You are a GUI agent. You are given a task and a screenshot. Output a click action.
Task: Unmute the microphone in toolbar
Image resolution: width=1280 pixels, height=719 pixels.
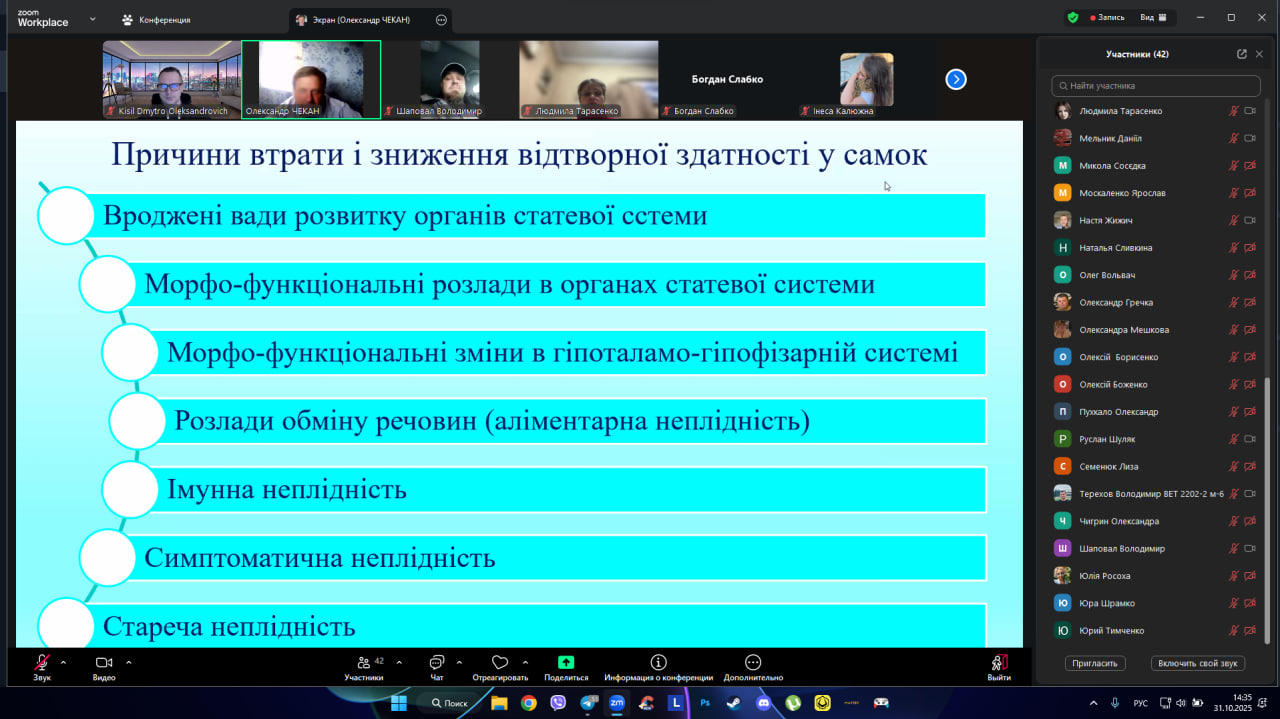click(x=42, y=663)
